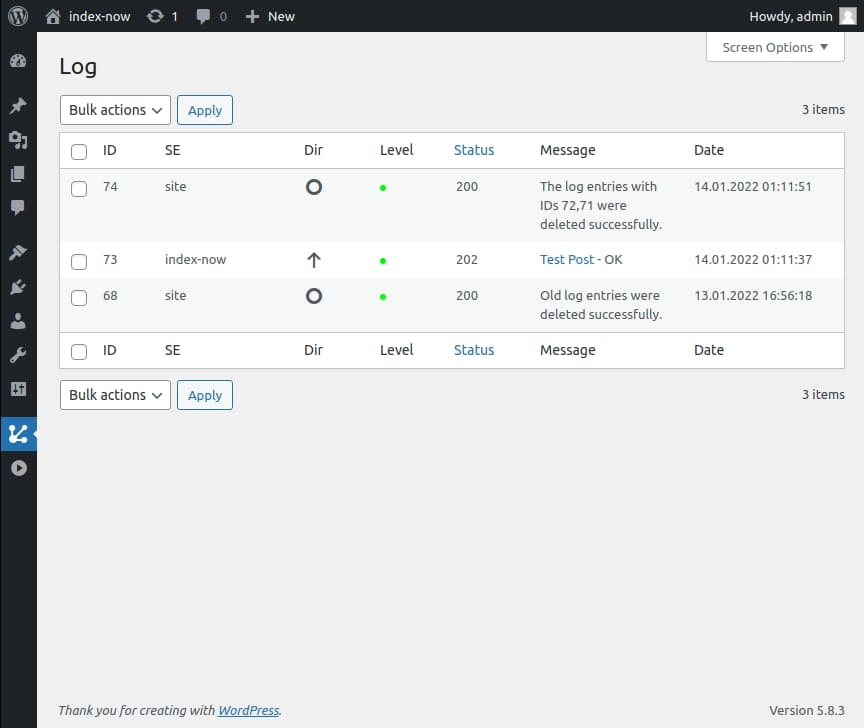Check the box for log entry 73

point(79,262)
